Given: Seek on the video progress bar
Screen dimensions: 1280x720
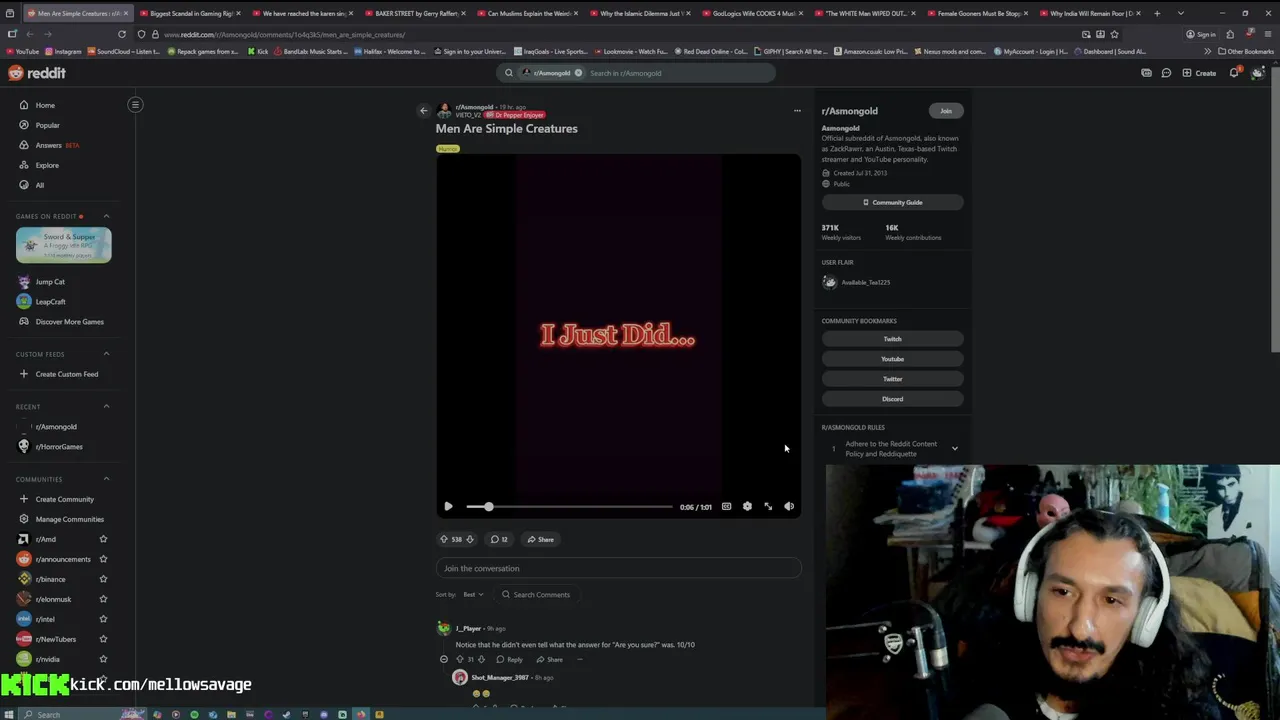Looking at the screenshot, I should click(x=569, y=507).
